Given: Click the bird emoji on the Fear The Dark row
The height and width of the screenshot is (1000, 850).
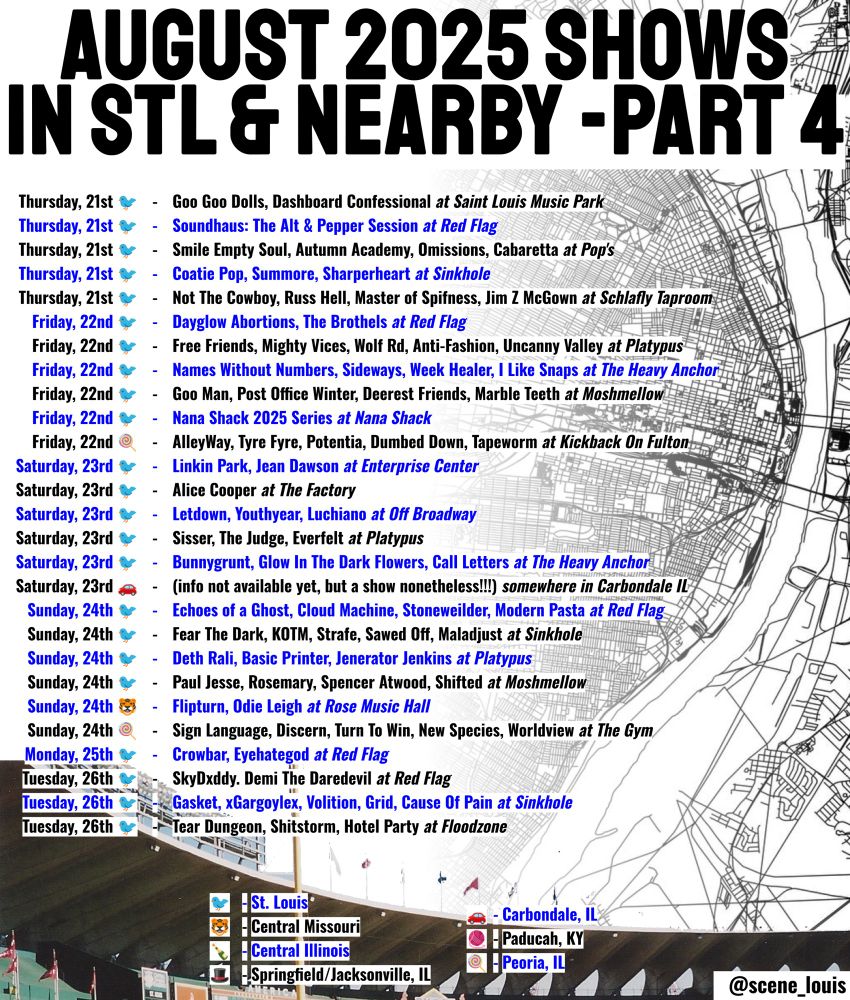Looking at the screenshot, I should click(128, 635).
